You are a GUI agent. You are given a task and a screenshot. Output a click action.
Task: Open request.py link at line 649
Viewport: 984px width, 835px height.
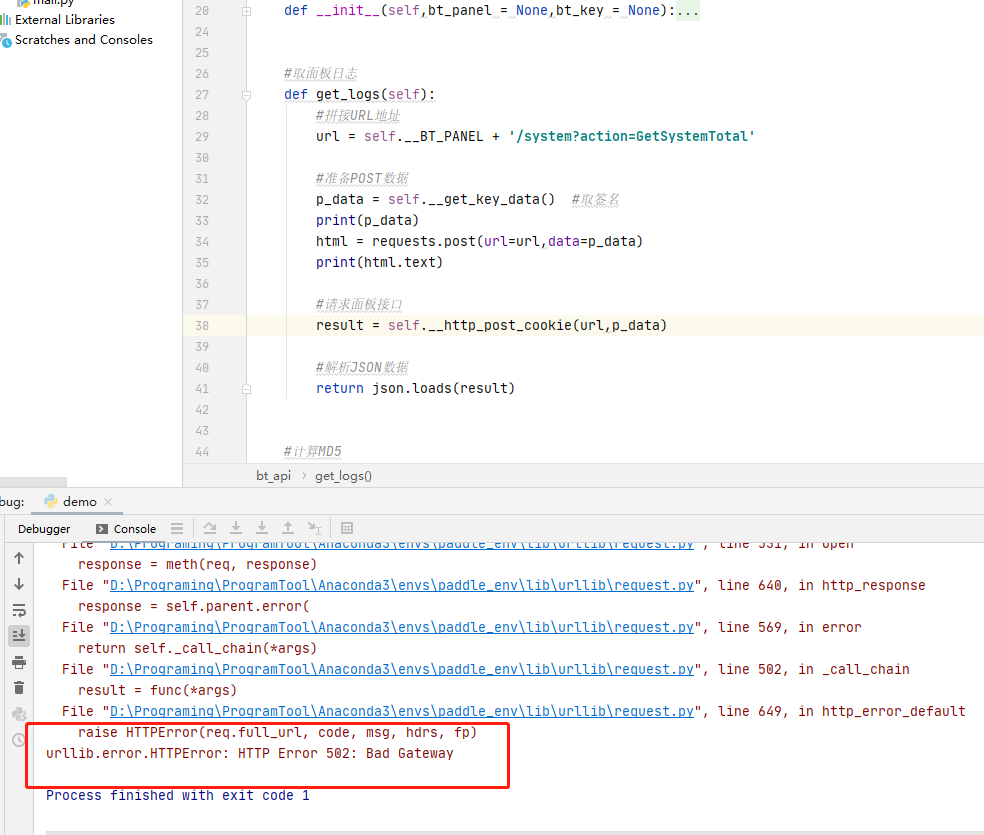click(x=401, y=711)
